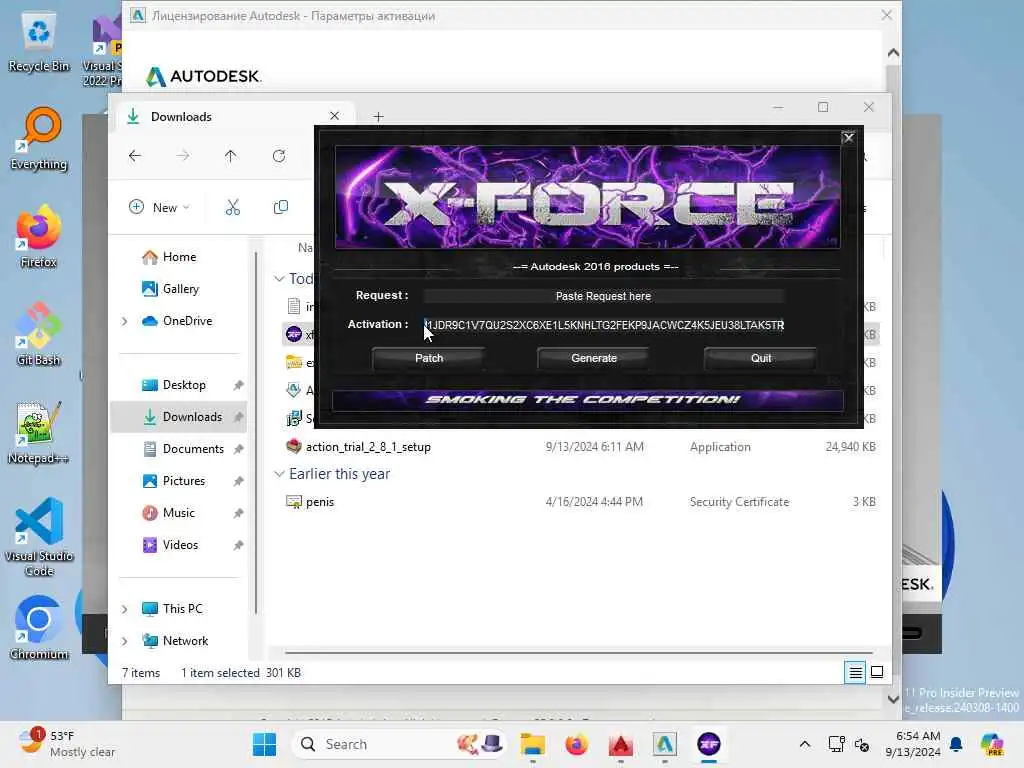
Task: Go up one folder level in Explorer
Action: pyautogui.click(x=231, y=156)
